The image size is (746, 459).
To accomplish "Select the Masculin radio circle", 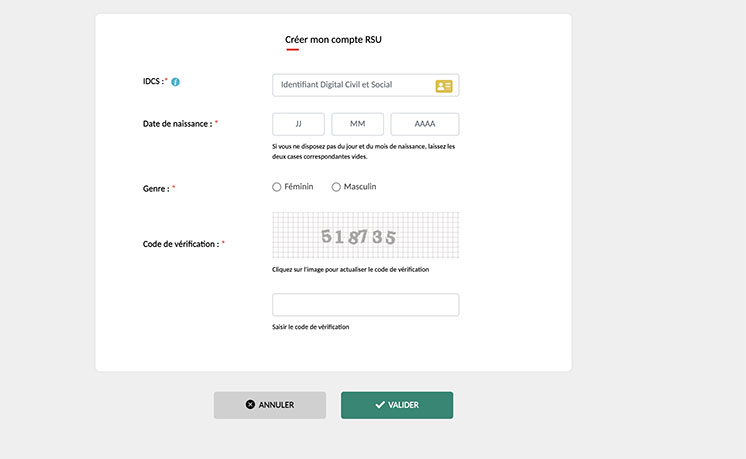I will [x=336, y=187].
